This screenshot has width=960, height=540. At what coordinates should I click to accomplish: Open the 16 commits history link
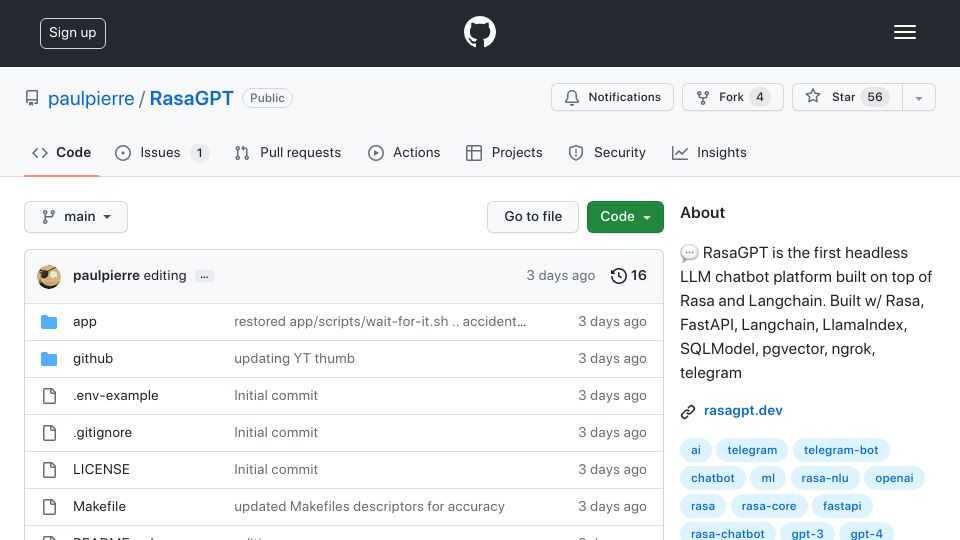point(629,276)
